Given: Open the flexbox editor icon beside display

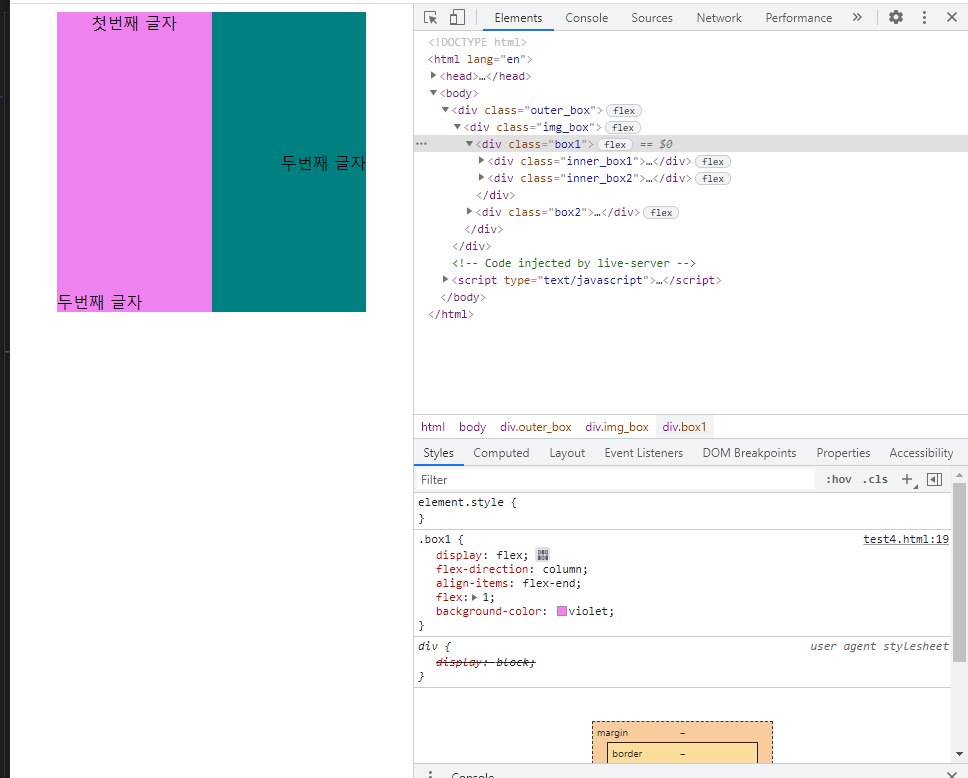Looking at the screenshot, I should pyautogui.click(x=543, y=554).
